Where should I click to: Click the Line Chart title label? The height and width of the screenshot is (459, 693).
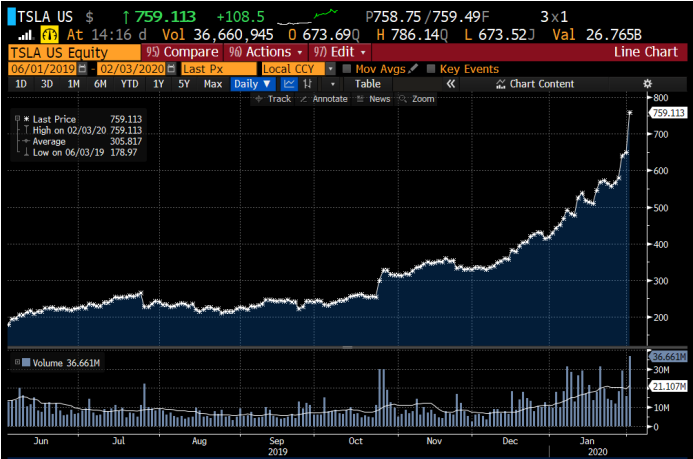coord(645,52)
